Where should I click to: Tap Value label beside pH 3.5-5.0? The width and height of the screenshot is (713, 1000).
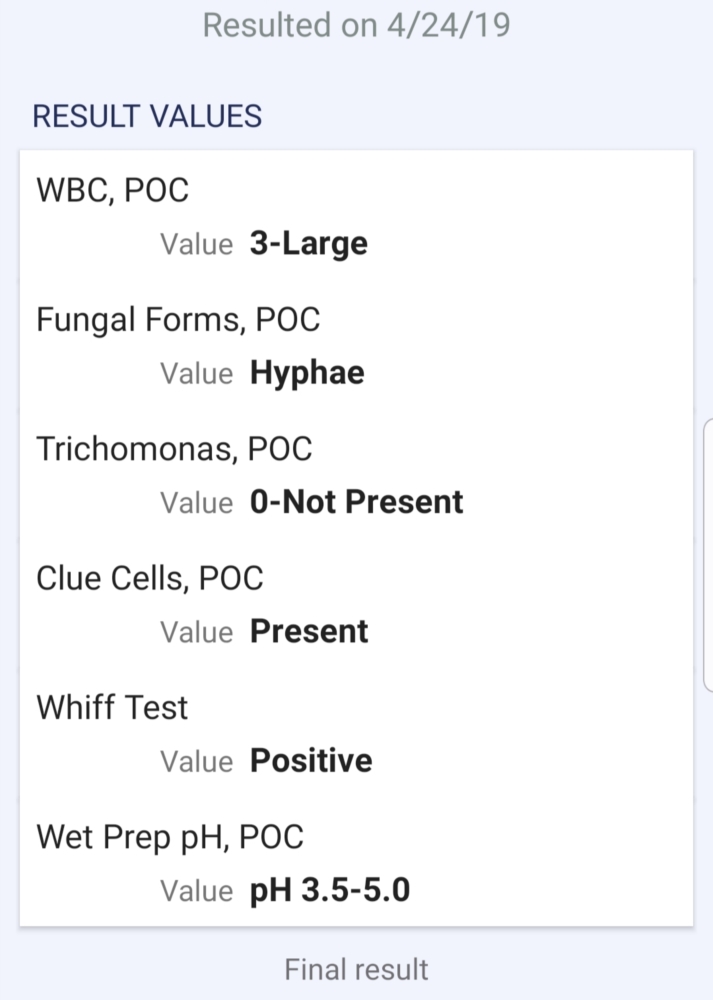pos(196,891)
